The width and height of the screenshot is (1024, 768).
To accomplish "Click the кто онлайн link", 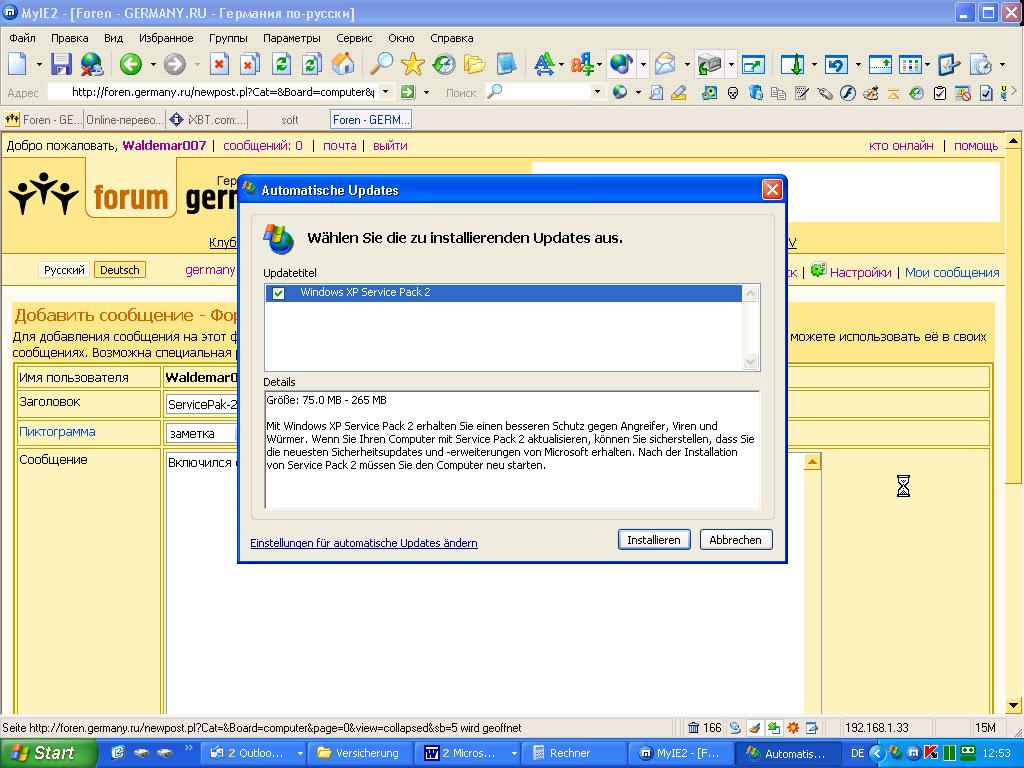I will pos(901,146).
